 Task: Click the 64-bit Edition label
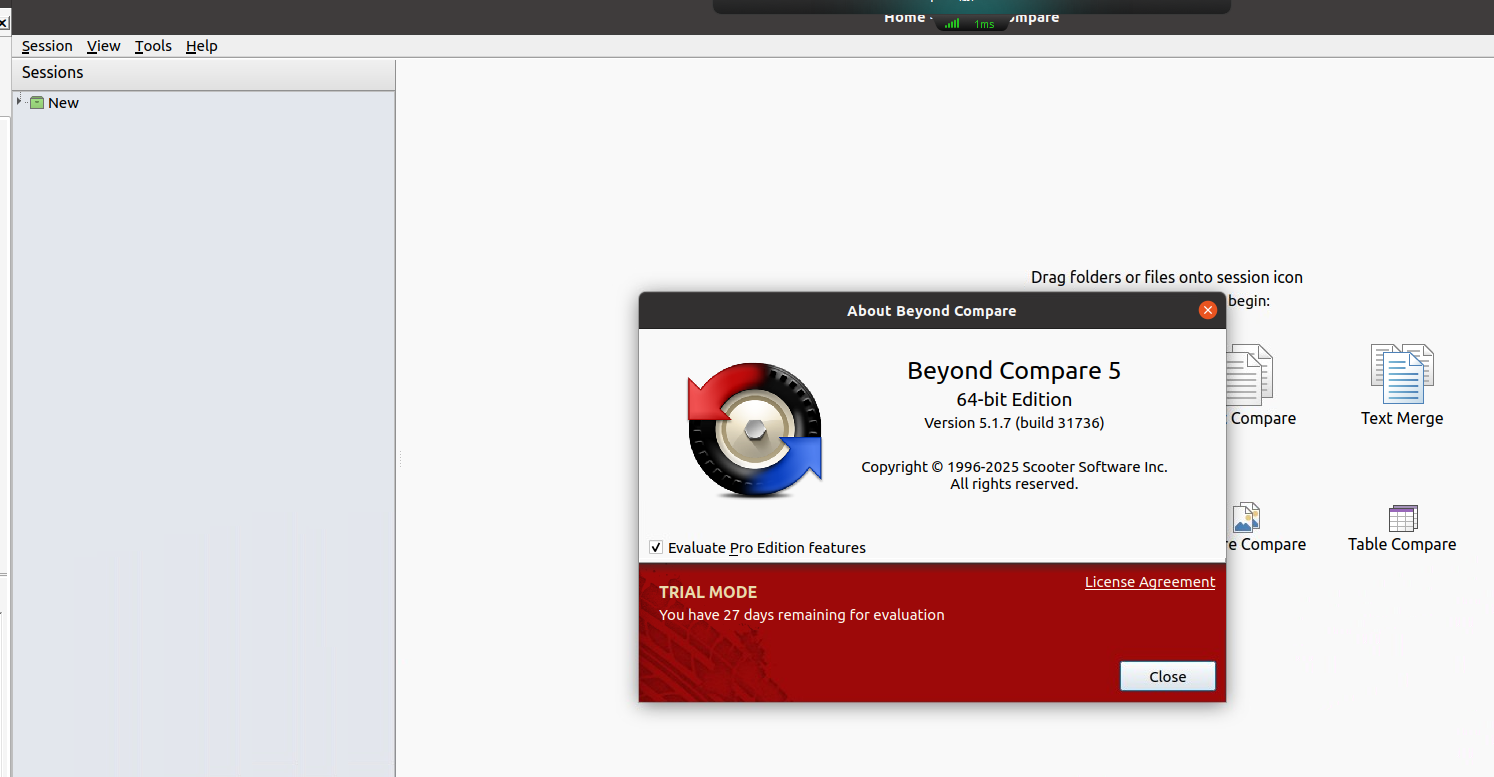click(1014, 399)
